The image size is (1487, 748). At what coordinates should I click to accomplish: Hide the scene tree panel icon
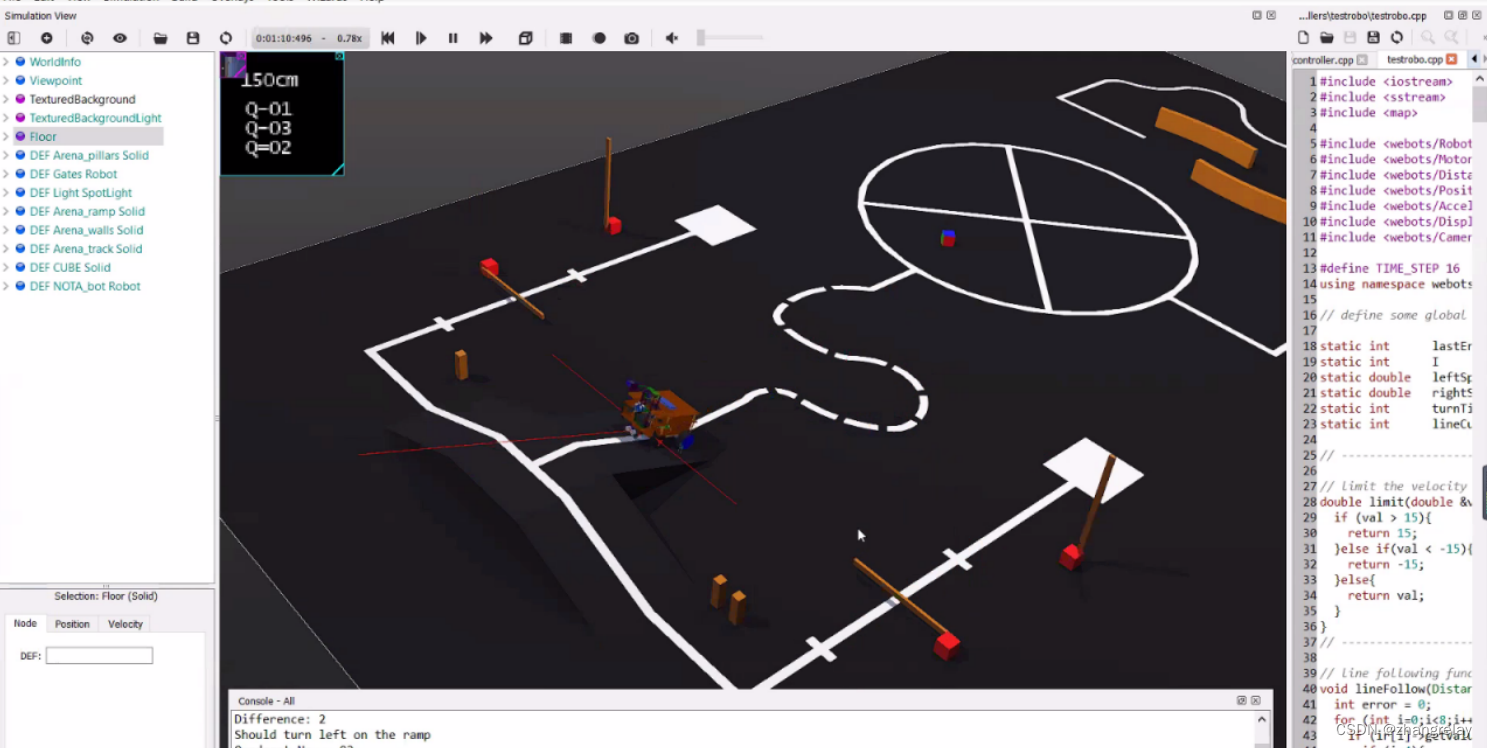coord(14,38)
